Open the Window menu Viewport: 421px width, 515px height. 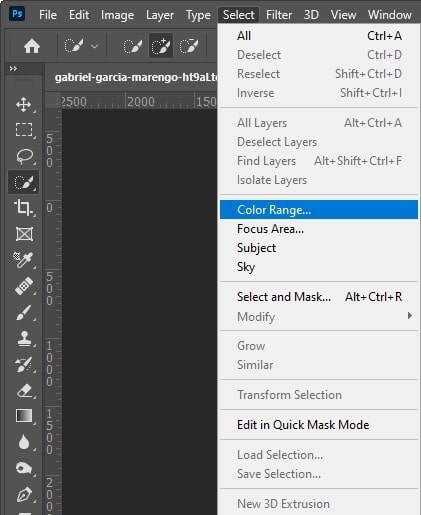coord(390,15)
